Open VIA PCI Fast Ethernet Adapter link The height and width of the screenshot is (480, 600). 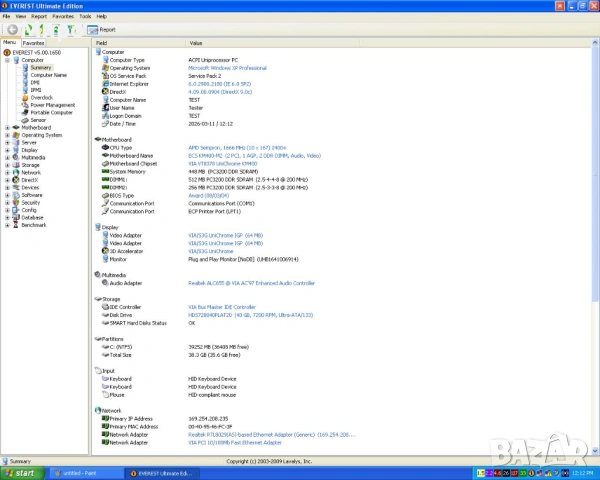235,442
